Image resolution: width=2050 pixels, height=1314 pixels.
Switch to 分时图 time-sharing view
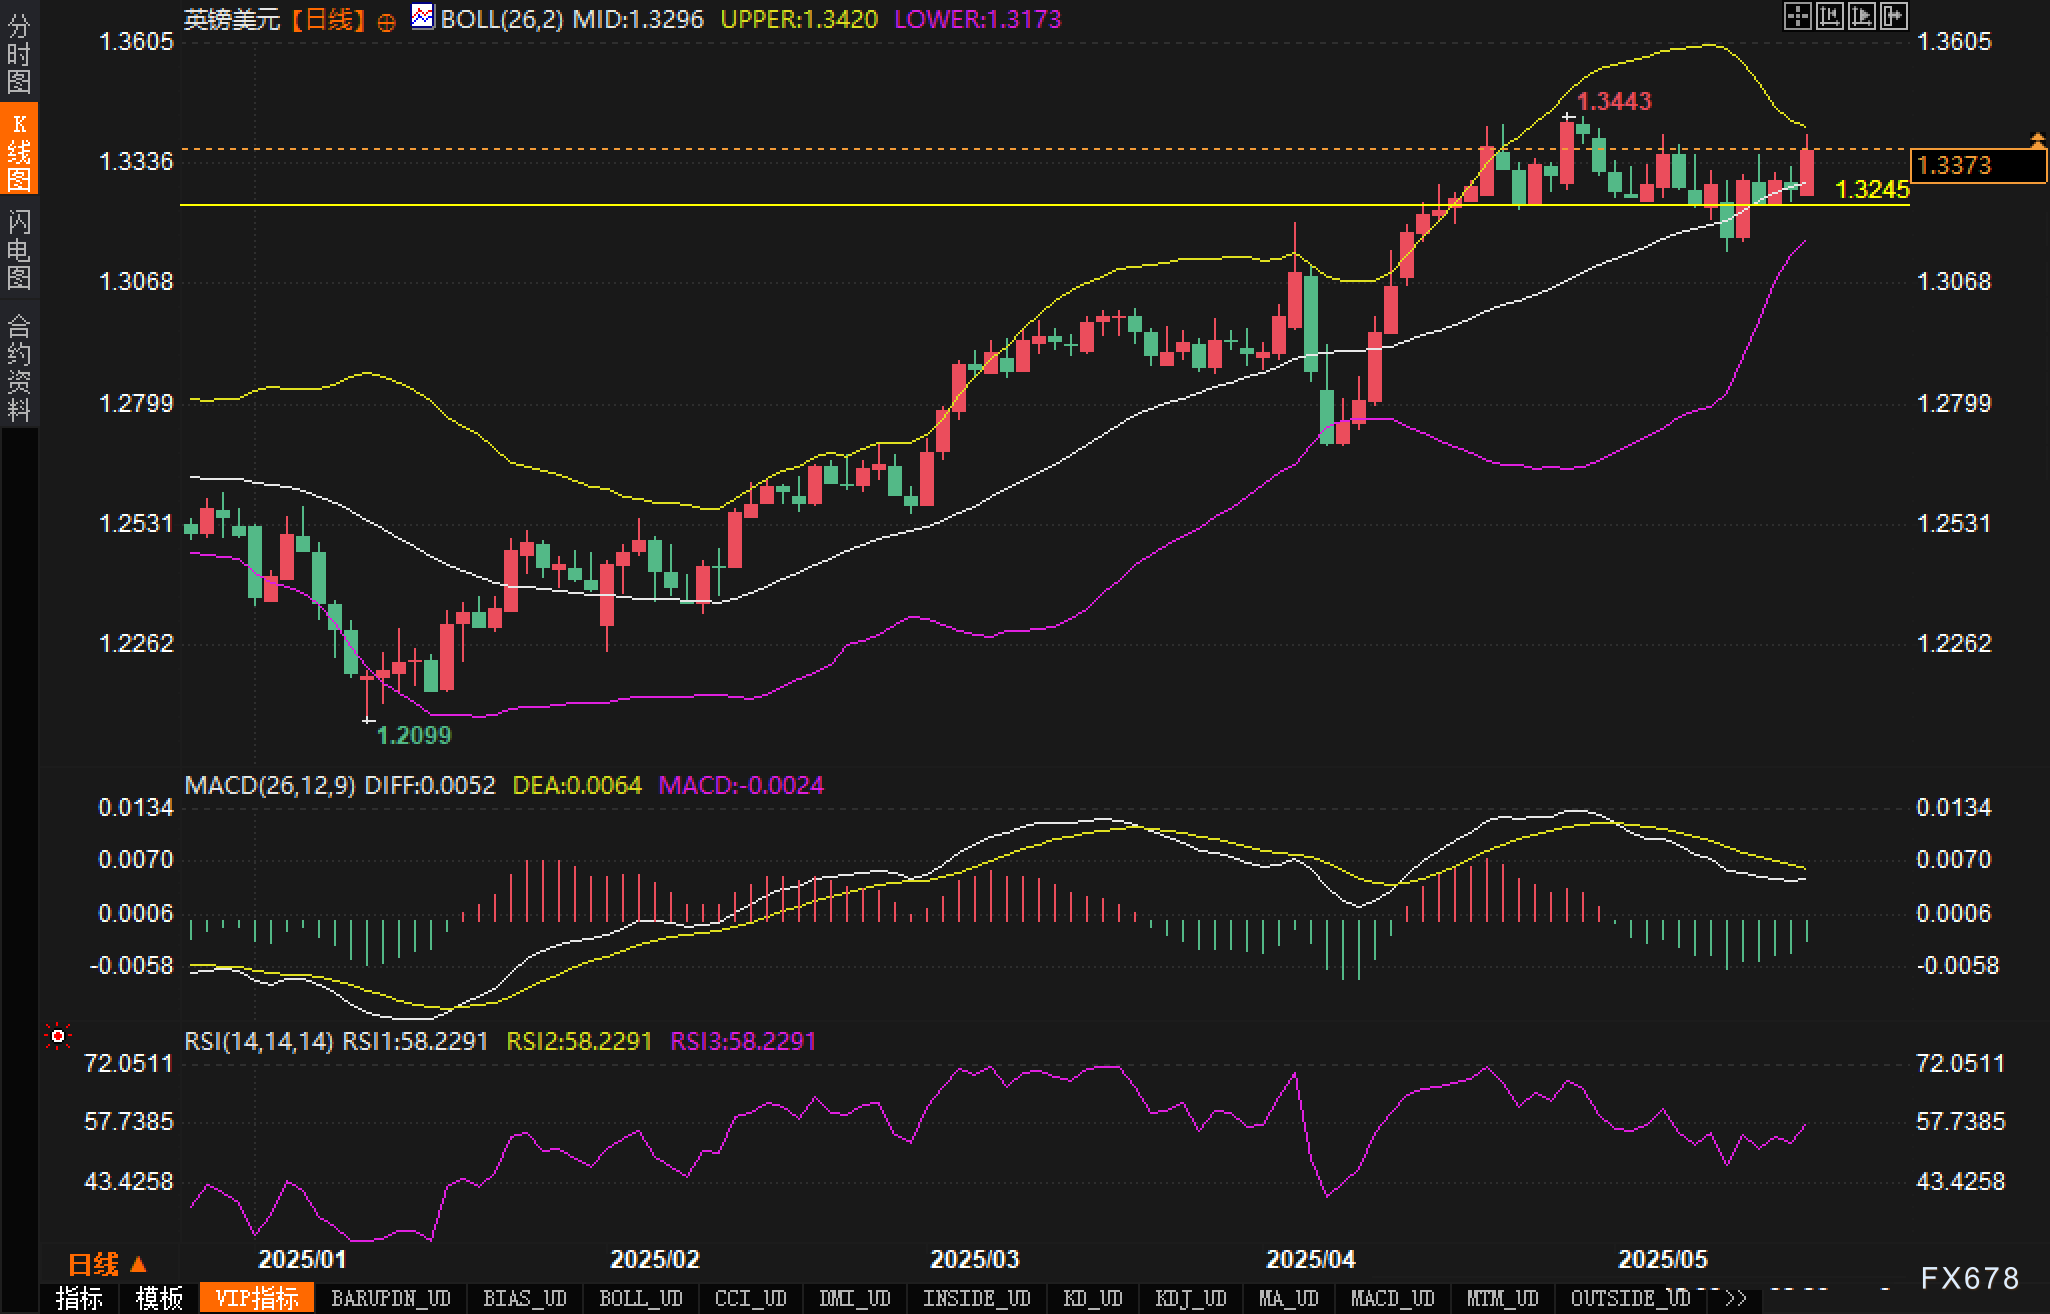point(18,53)
